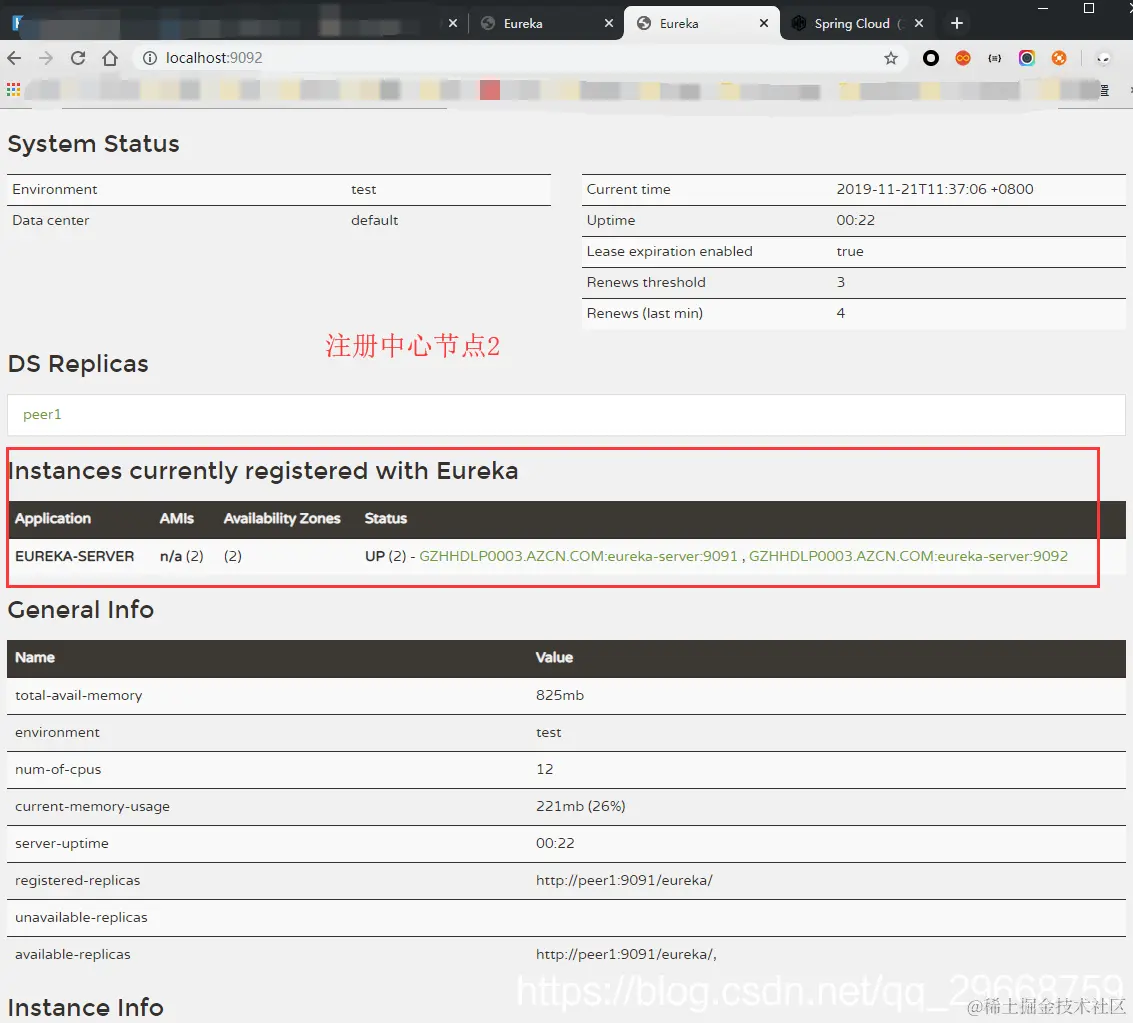Open the peer1 replica link
This screenshot has height=1023, width=1133.
[x=42, y=415]
